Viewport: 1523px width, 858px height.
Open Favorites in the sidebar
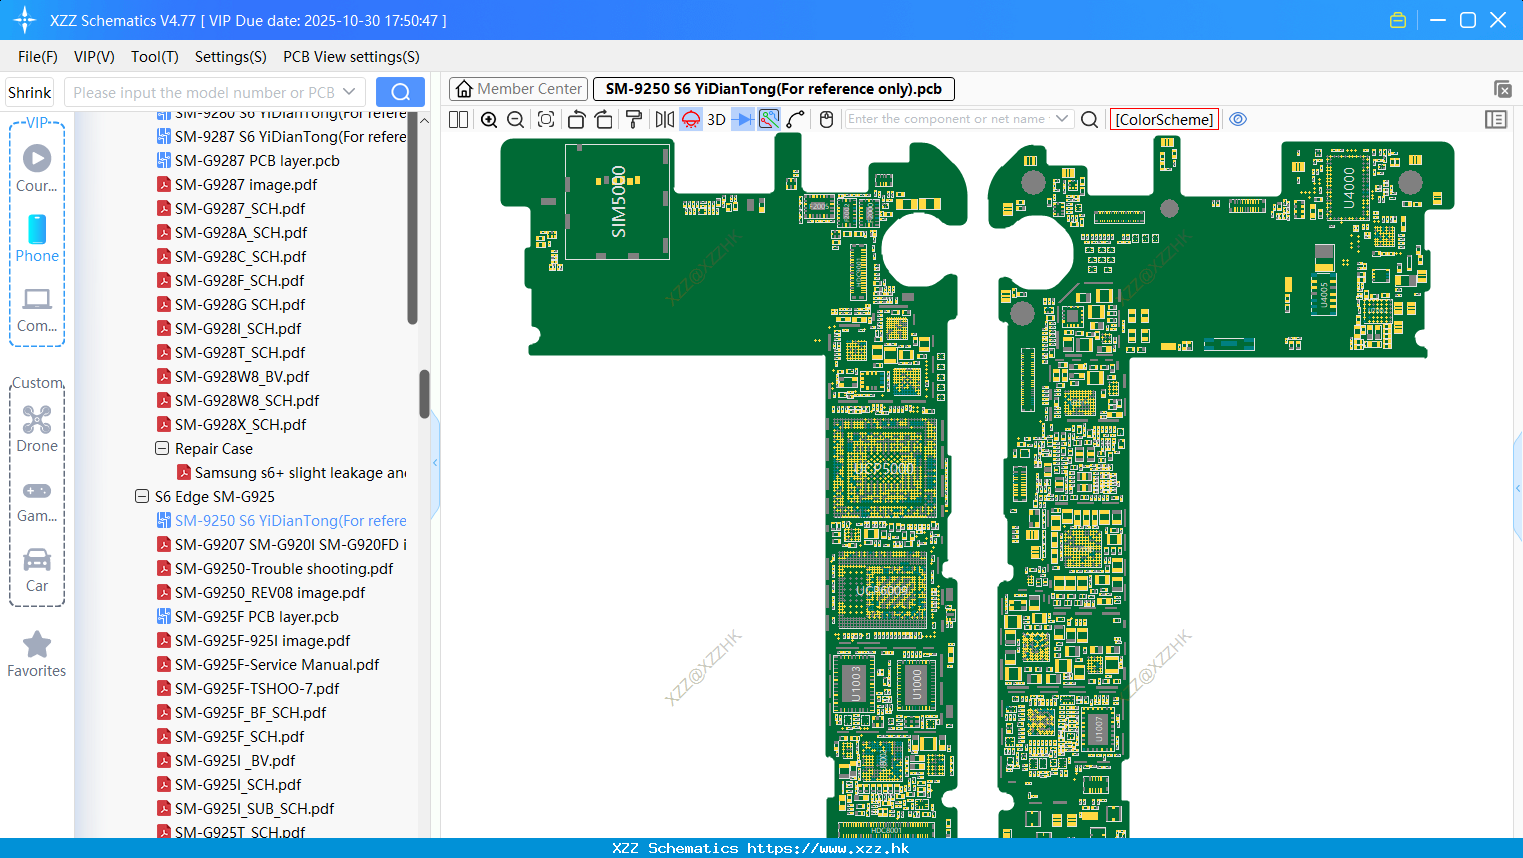37,654
